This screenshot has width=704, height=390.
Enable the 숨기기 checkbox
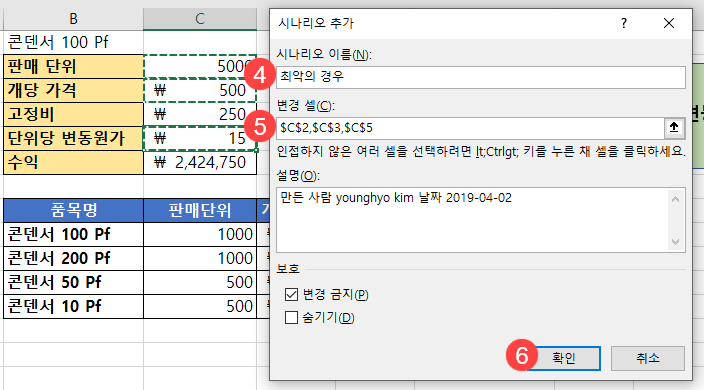[291, 318]
